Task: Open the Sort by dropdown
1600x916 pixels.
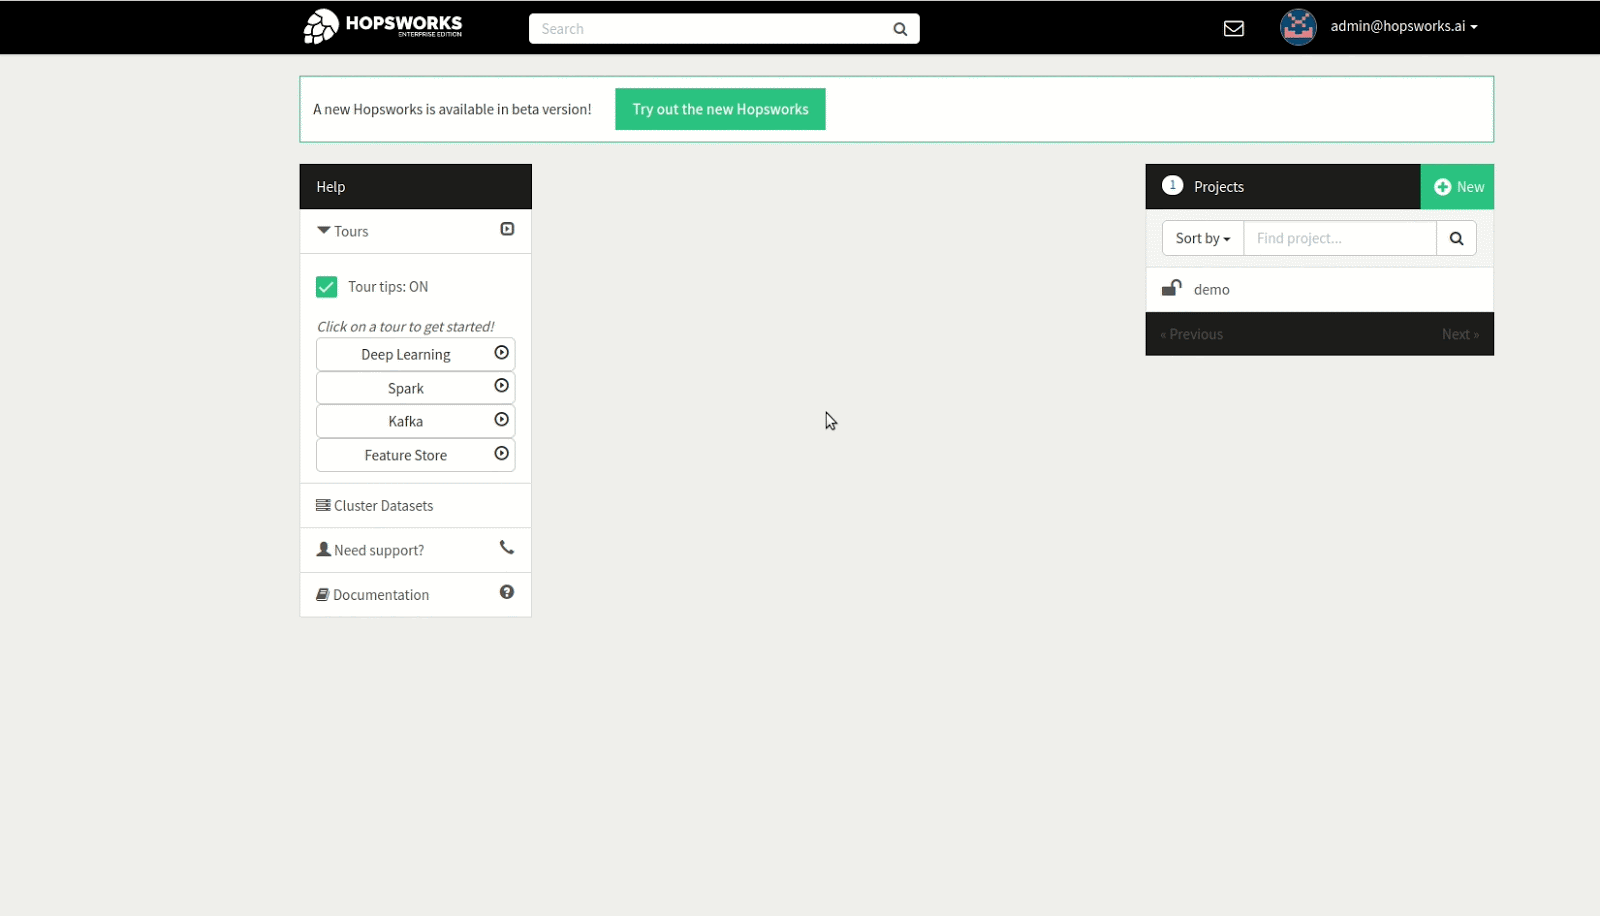Action: click(1201, 238)
